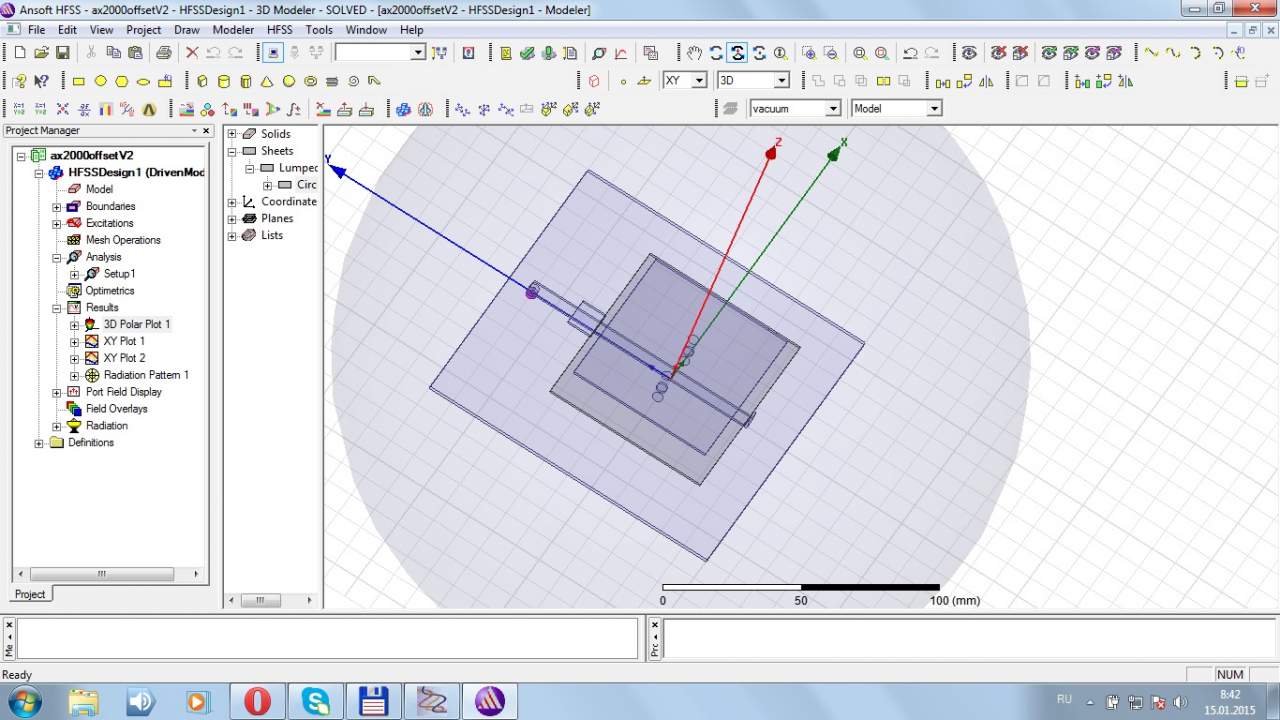
Task: Toggle object visibility with the eye icon
Action: tap(968, 53)
